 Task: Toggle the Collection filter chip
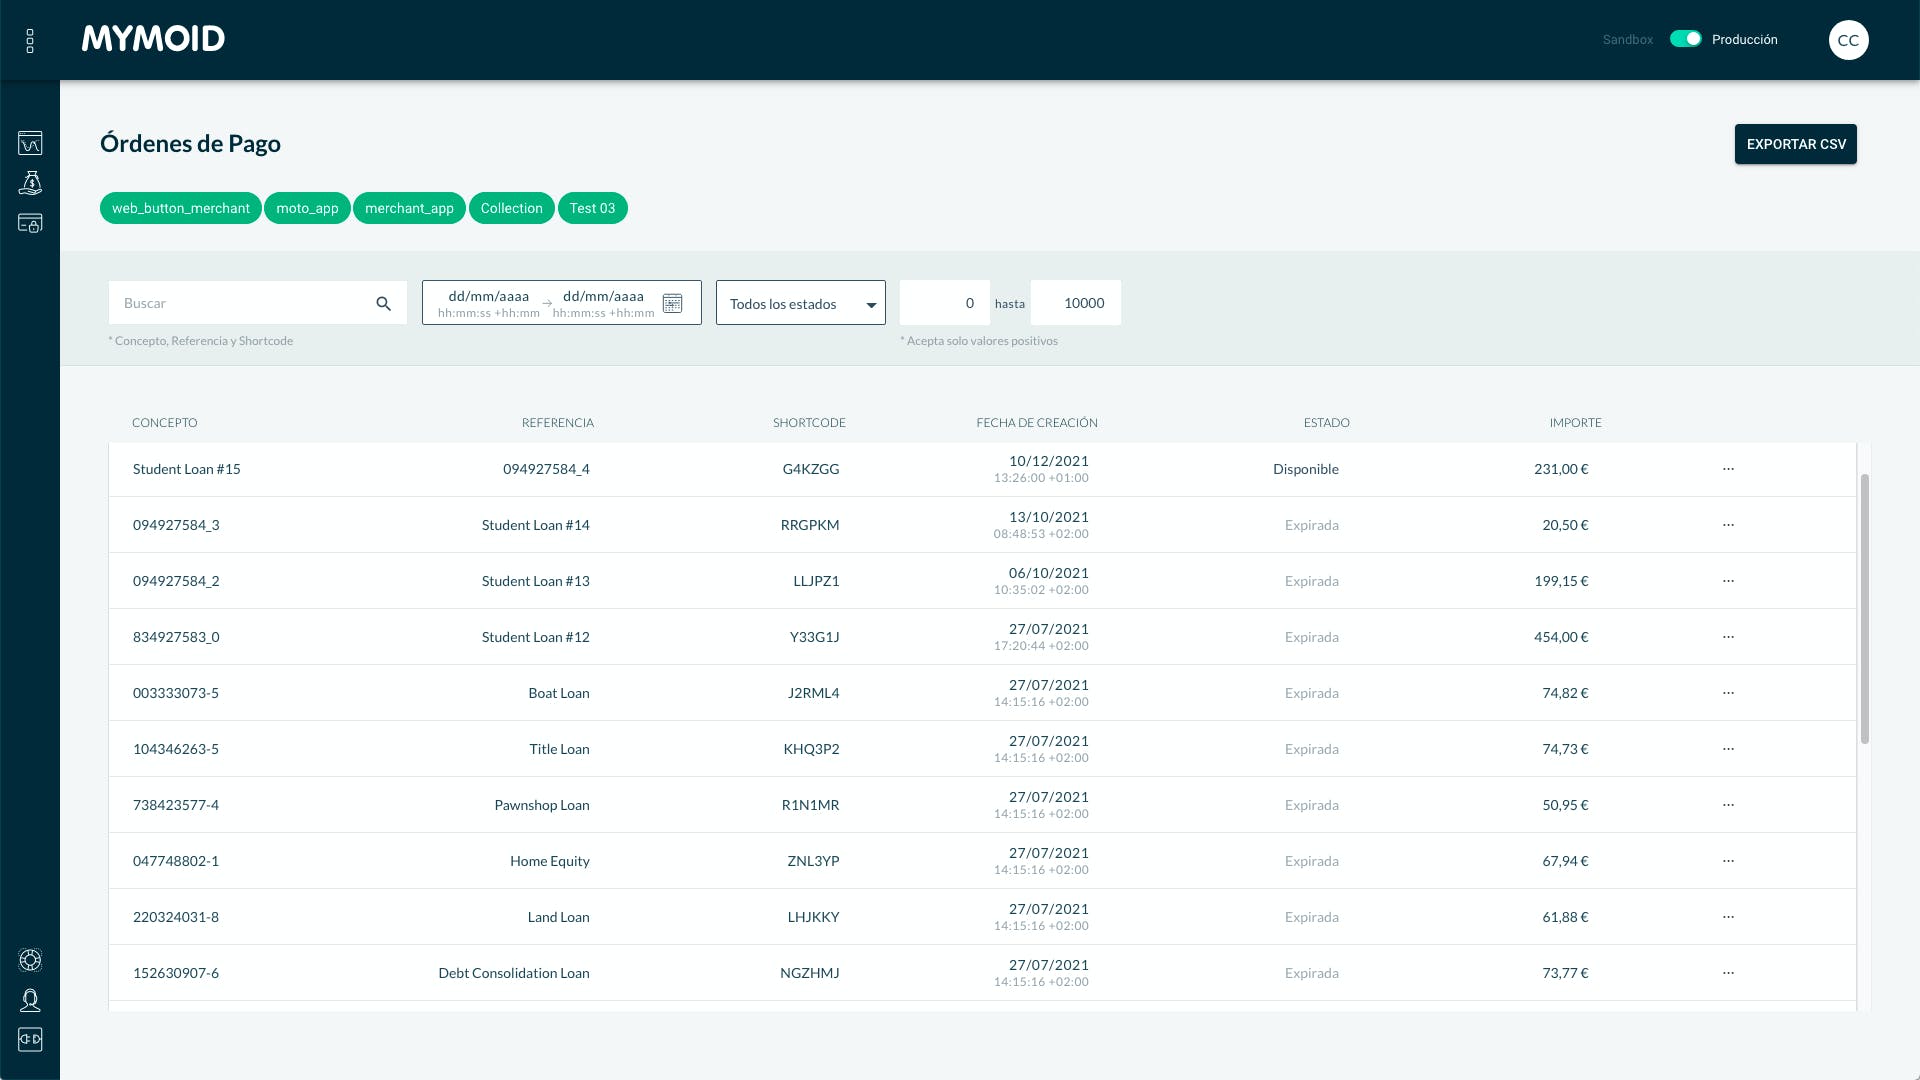coord(511,208)
